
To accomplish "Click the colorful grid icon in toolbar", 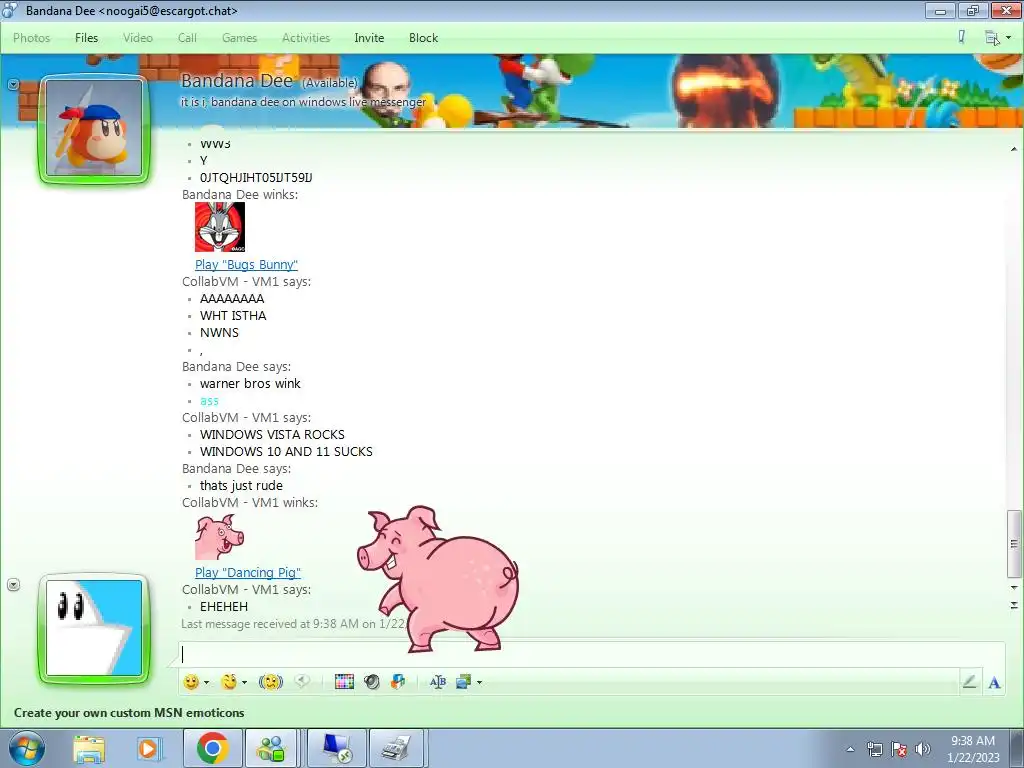I will click(x=344, y=682).
